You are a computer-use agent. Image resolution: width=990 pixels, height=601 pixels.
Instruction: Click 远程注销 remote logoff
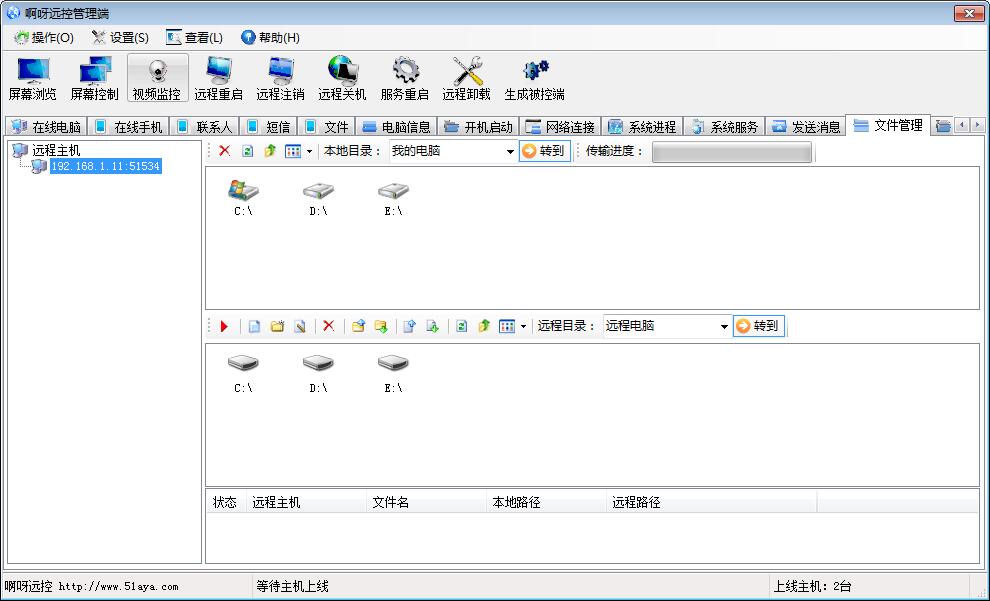pyautogui.click(x=280, y=78)
